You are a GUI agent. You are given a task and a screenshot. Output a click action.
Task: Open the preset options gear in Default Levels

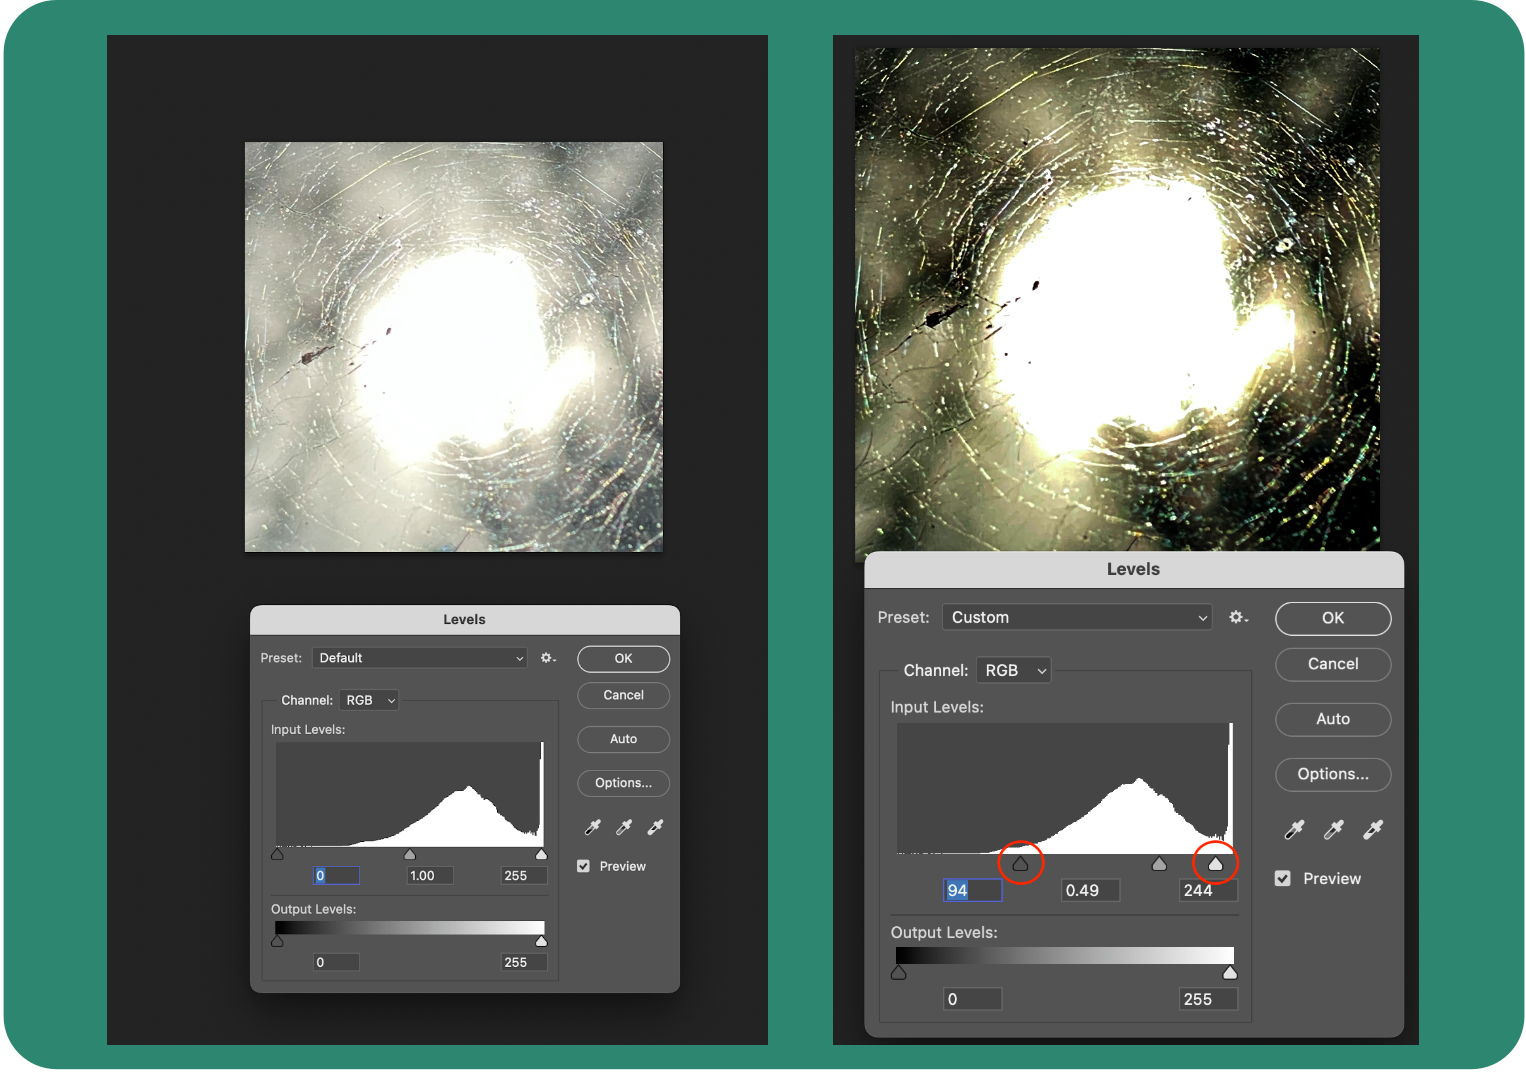[x=548, y=657]
